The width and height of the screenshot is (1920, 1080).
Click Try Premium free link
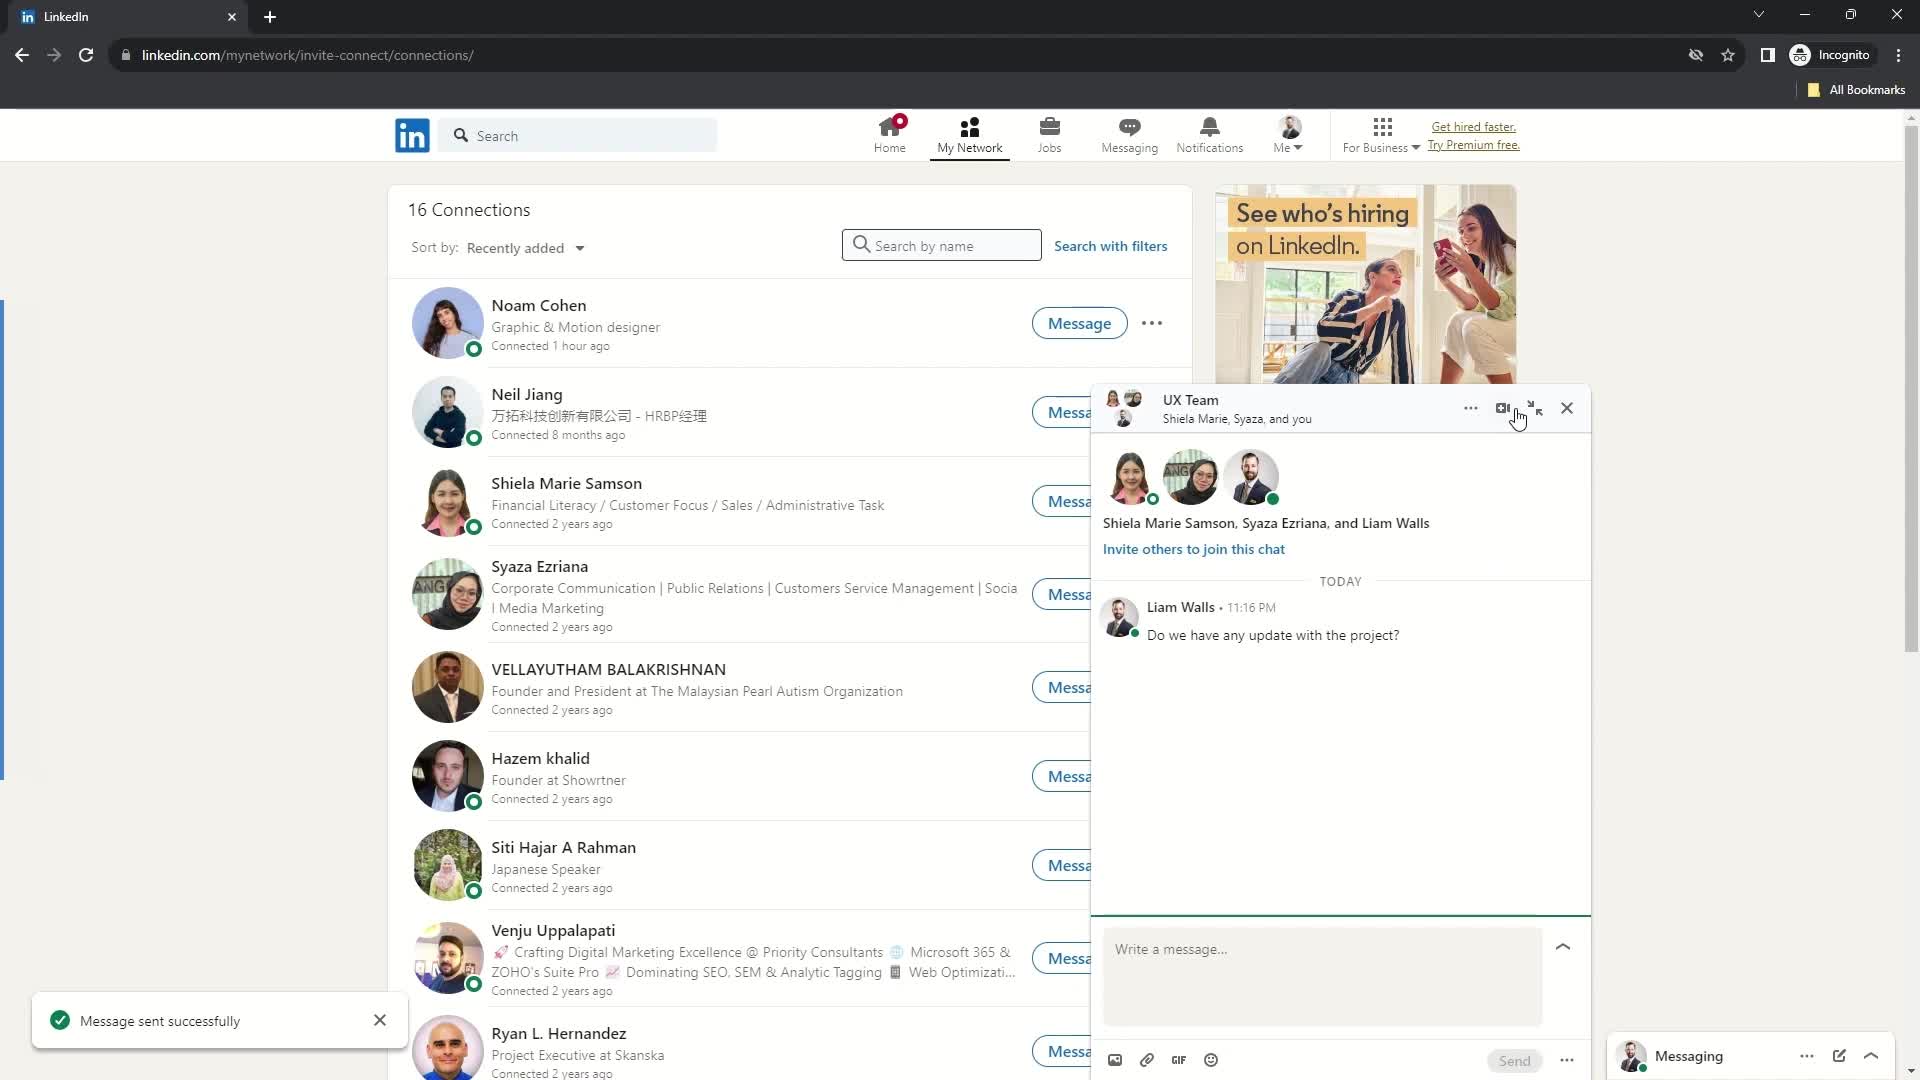(x=1473, y=145)
